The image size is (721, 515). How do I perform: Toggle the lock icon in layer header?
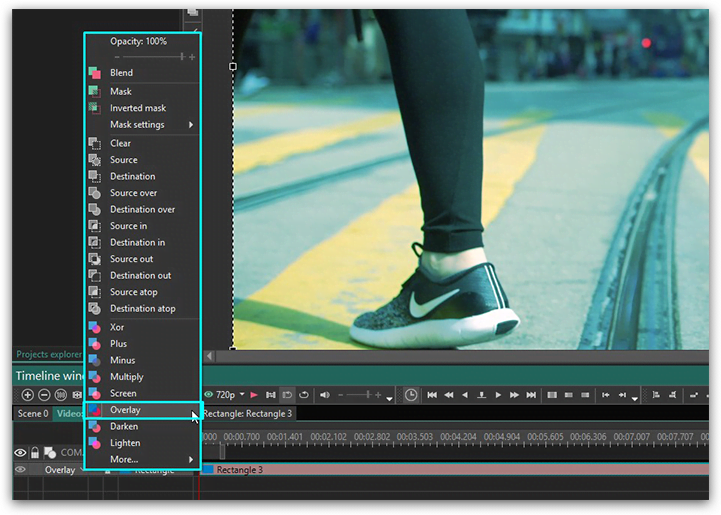coord(34,453)
